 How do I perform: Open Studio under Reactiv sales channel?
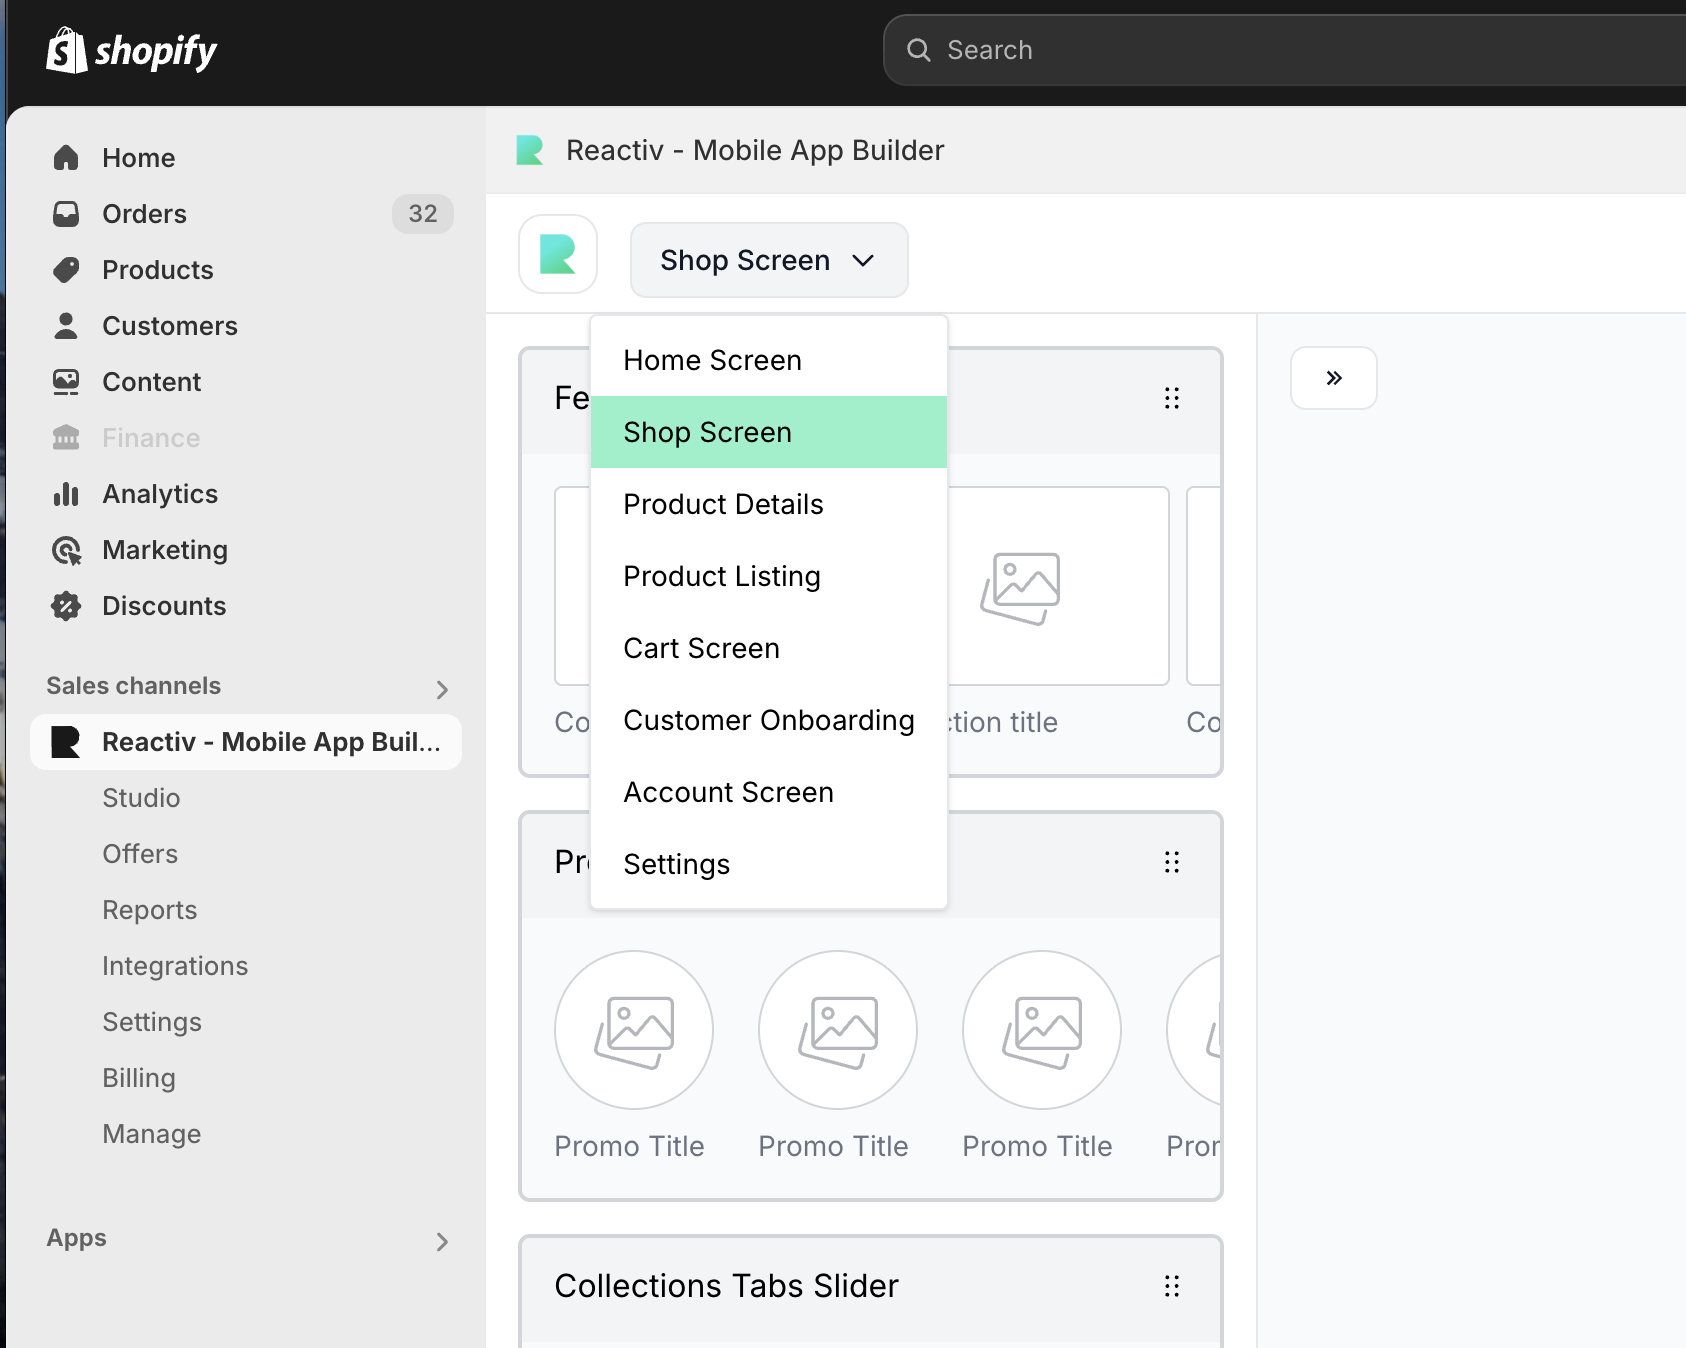pyautogui.click(x=141, y=798)
